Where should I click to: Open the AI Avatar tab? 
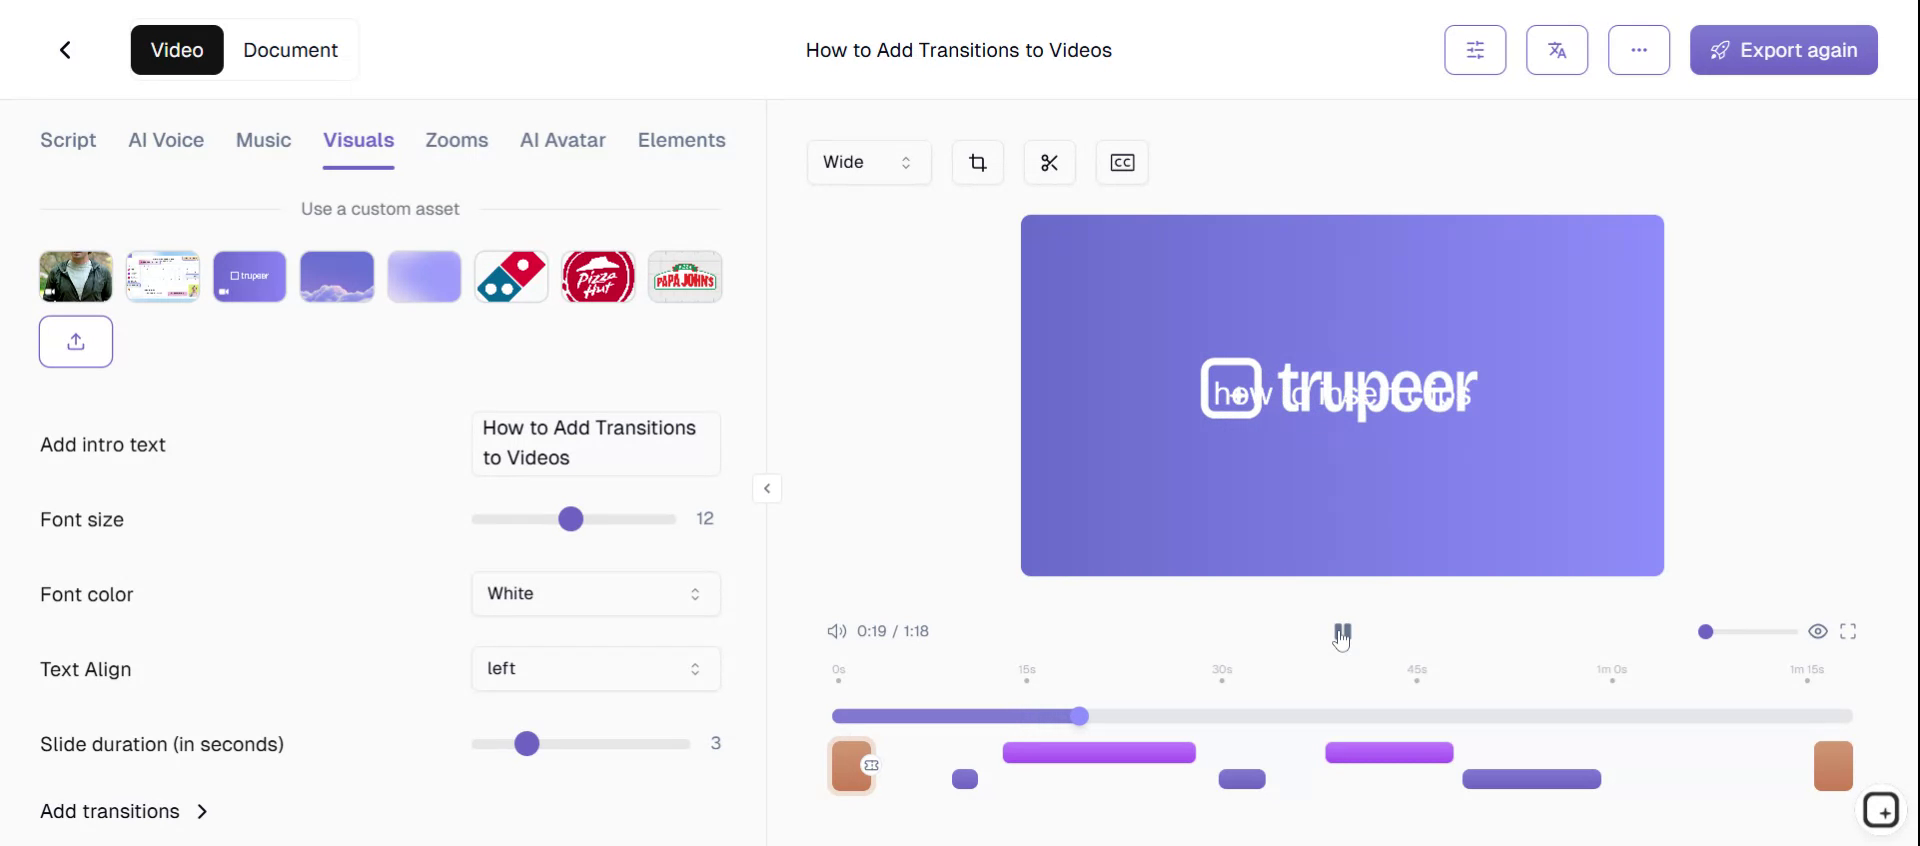pyautogui.click(x=563, y=140)
